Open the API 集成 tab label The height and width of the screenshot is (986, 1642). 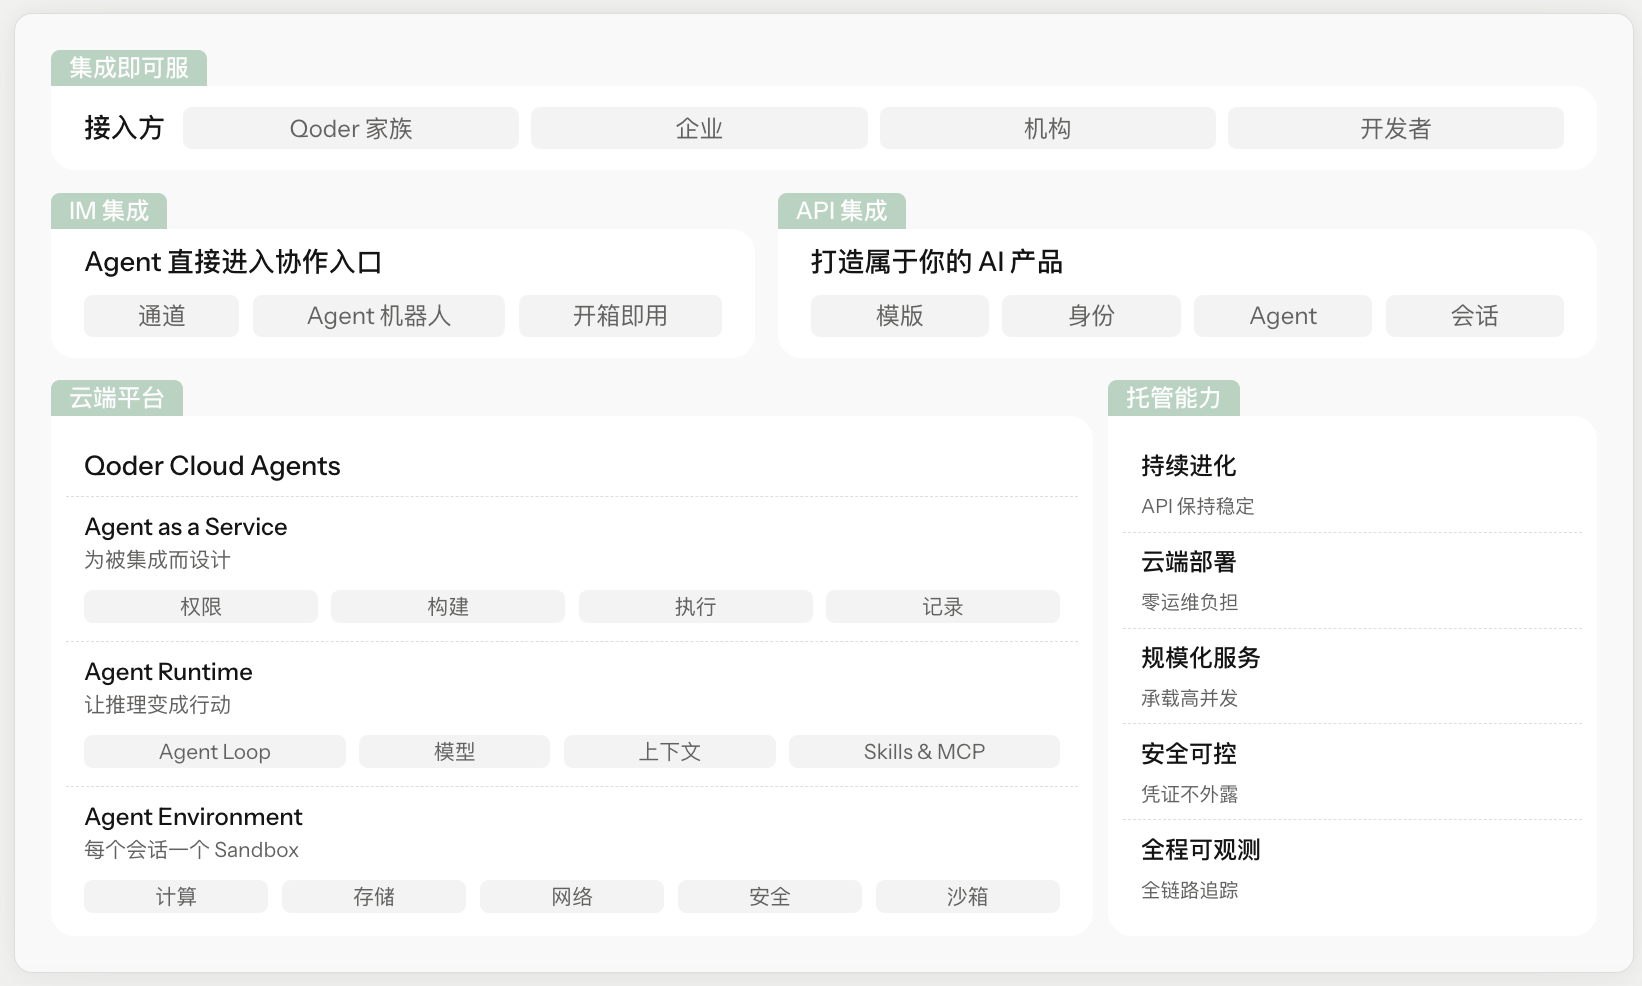pyautogui.click(x=842, y=211)
